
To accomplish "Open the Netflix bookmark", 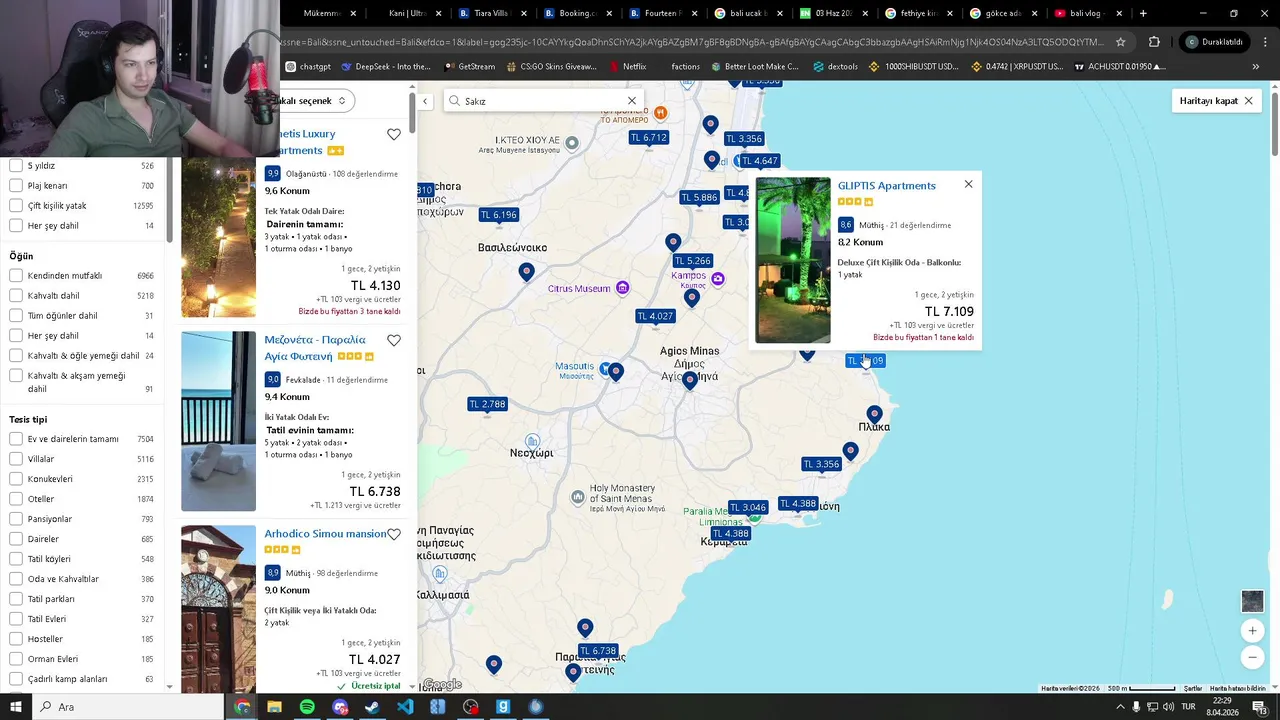I will coord(627,67).
